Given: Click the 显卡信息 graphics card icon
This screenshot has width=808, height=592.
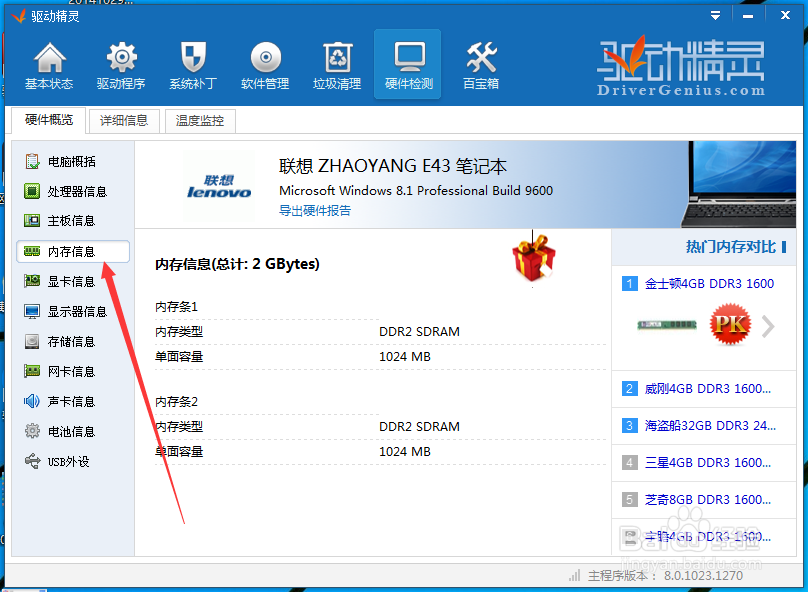Looking at the screenshot, I should 32,281.
